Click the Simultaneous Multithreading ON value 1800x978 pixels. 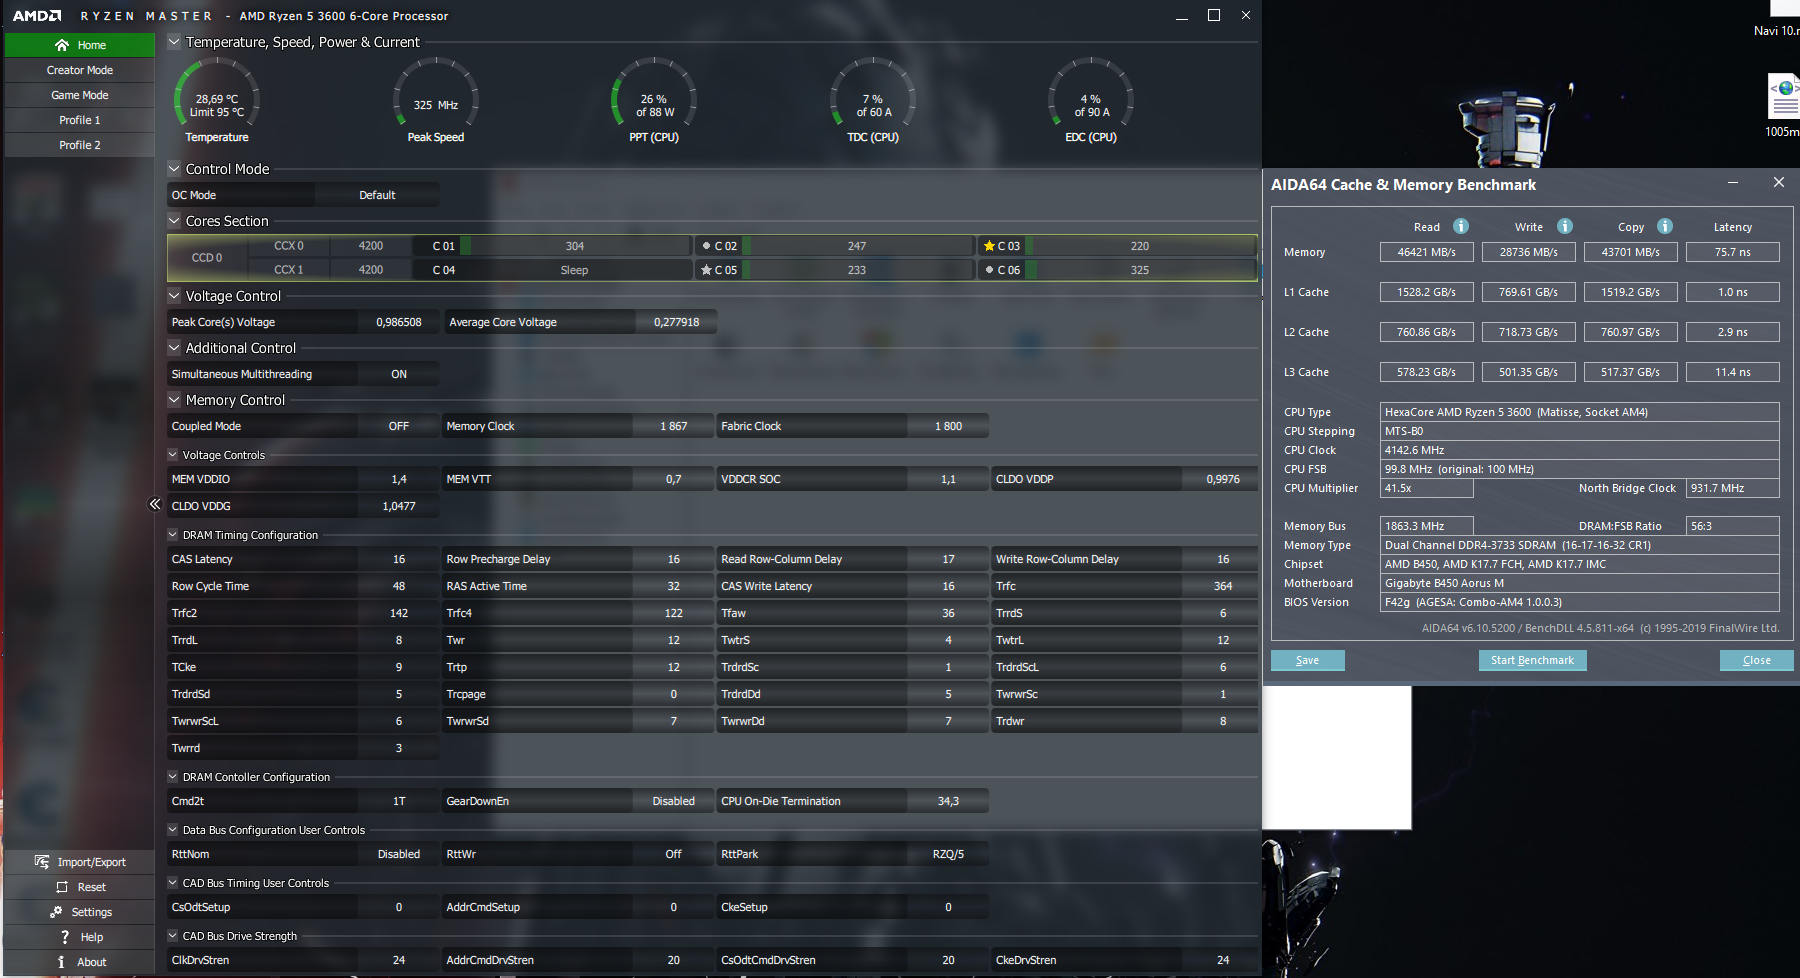tap(399, 374)
